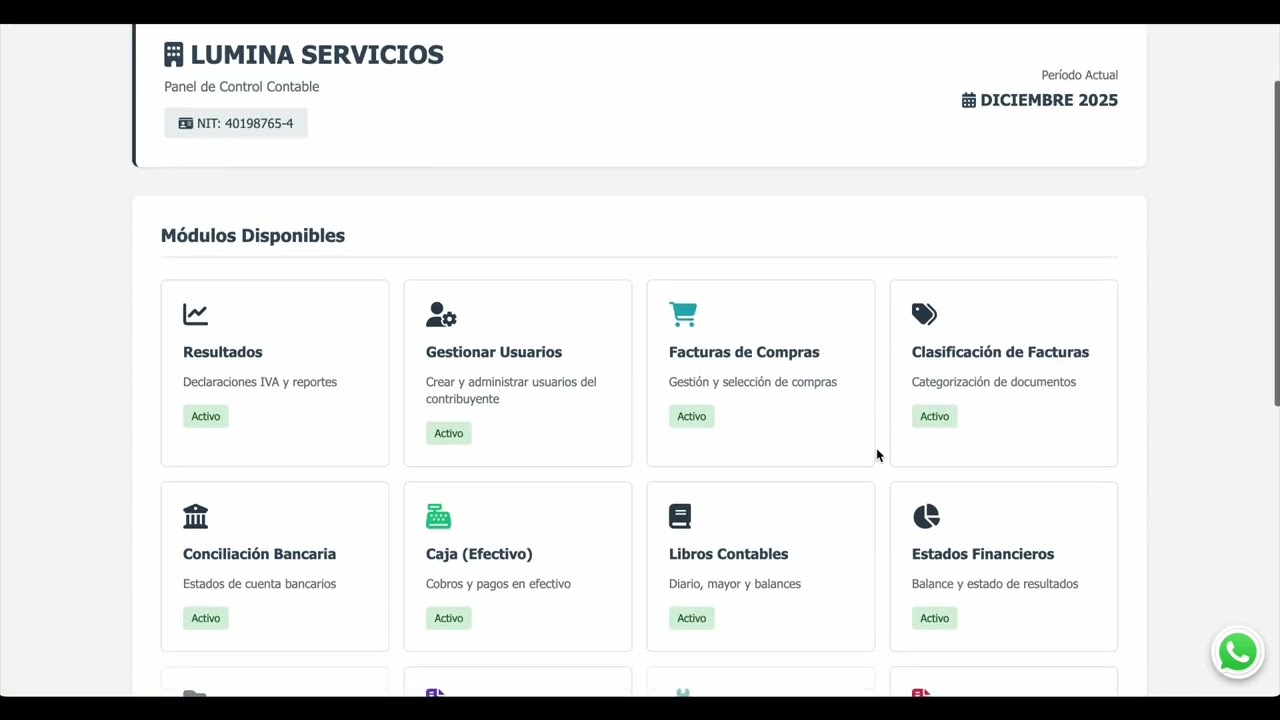Click the Activo badge under Gestionar Usuarios
The image size is (1280, 720).
click(x=449, y=433)
